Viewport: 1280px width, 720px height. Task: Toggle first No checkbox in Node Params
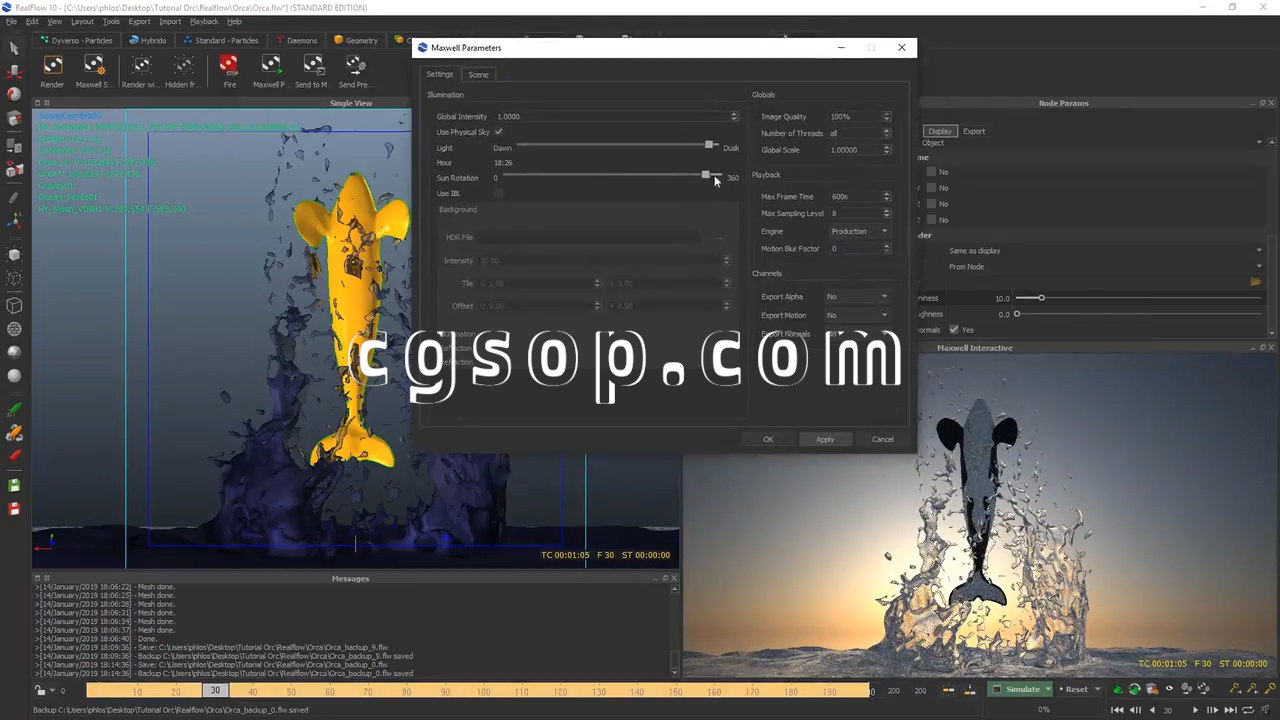point(931,172)
